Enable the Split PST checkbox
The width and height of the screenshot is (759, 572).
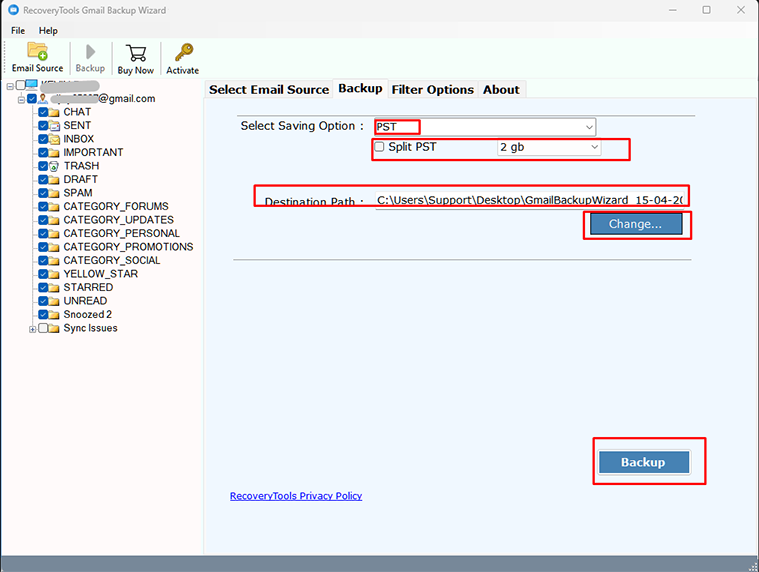click(x=380, y=147)
